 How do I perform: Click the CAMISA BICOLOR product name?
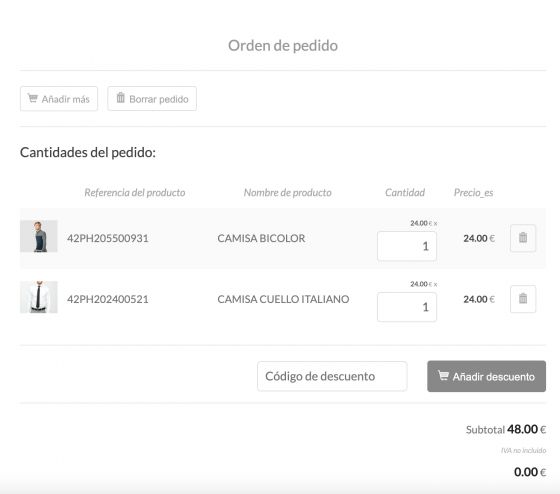point(261,238)
